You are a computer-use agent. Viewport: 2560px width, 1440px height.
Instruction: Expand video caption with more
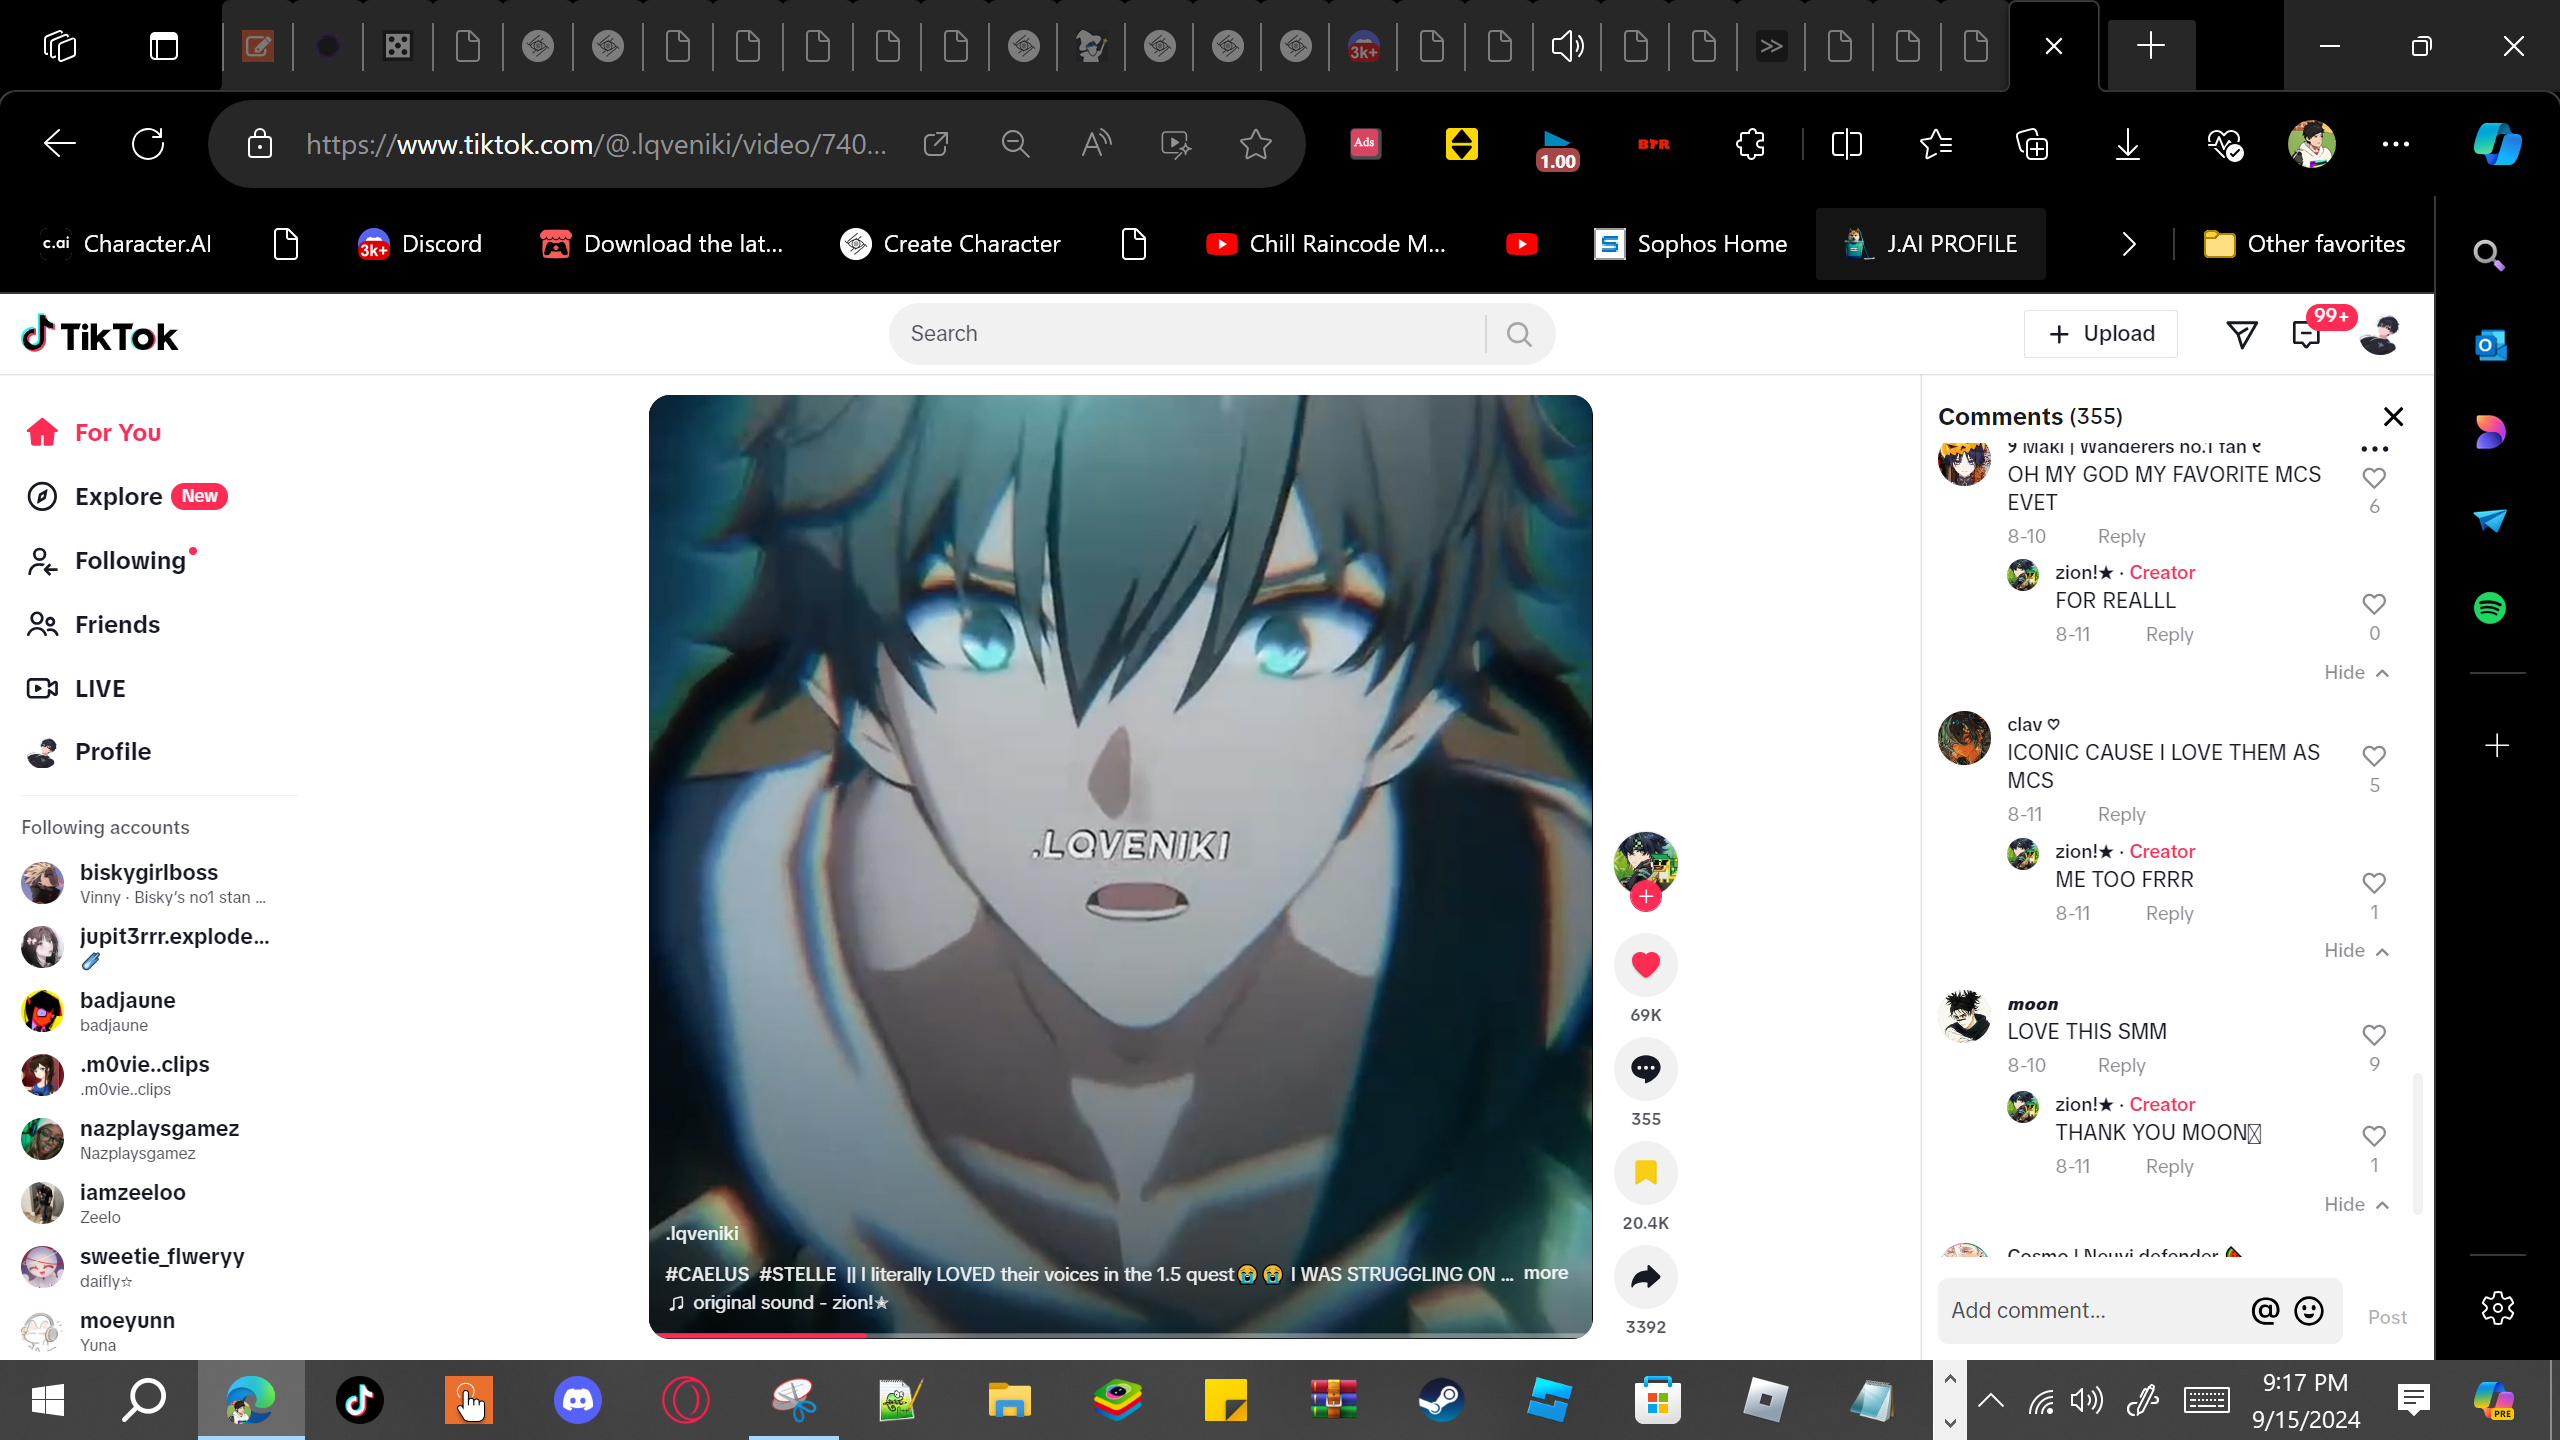[x=1546, y=1273]
